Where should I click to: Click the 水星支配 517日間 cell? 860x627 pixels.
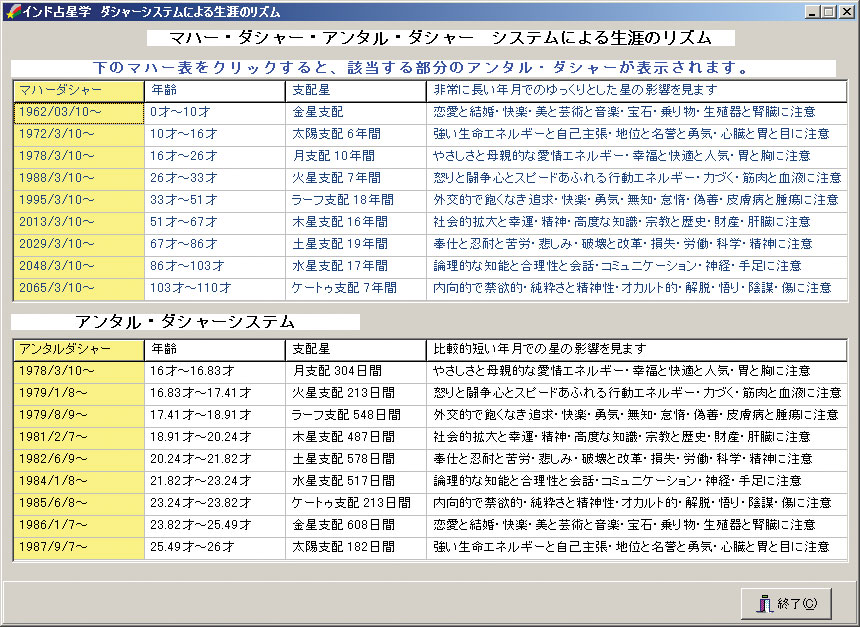click(x=356, y=482)
